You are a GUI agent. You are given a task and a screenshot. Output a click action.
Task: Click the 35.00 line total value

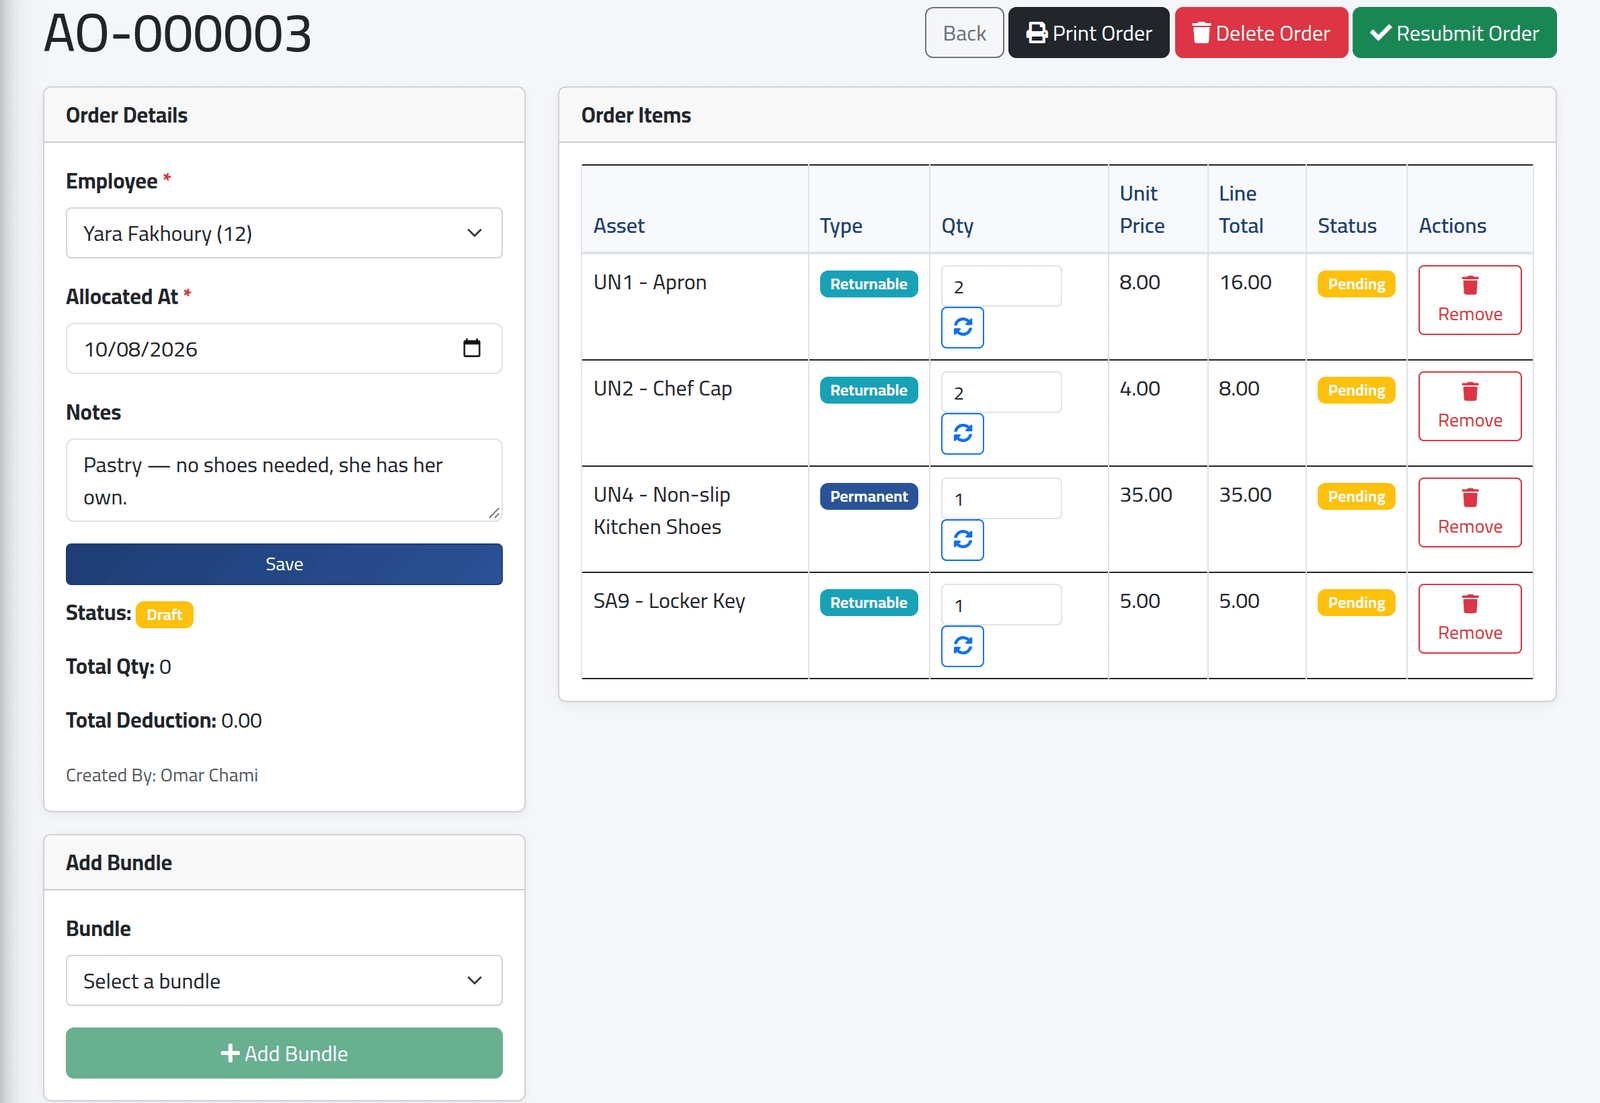1245,495
